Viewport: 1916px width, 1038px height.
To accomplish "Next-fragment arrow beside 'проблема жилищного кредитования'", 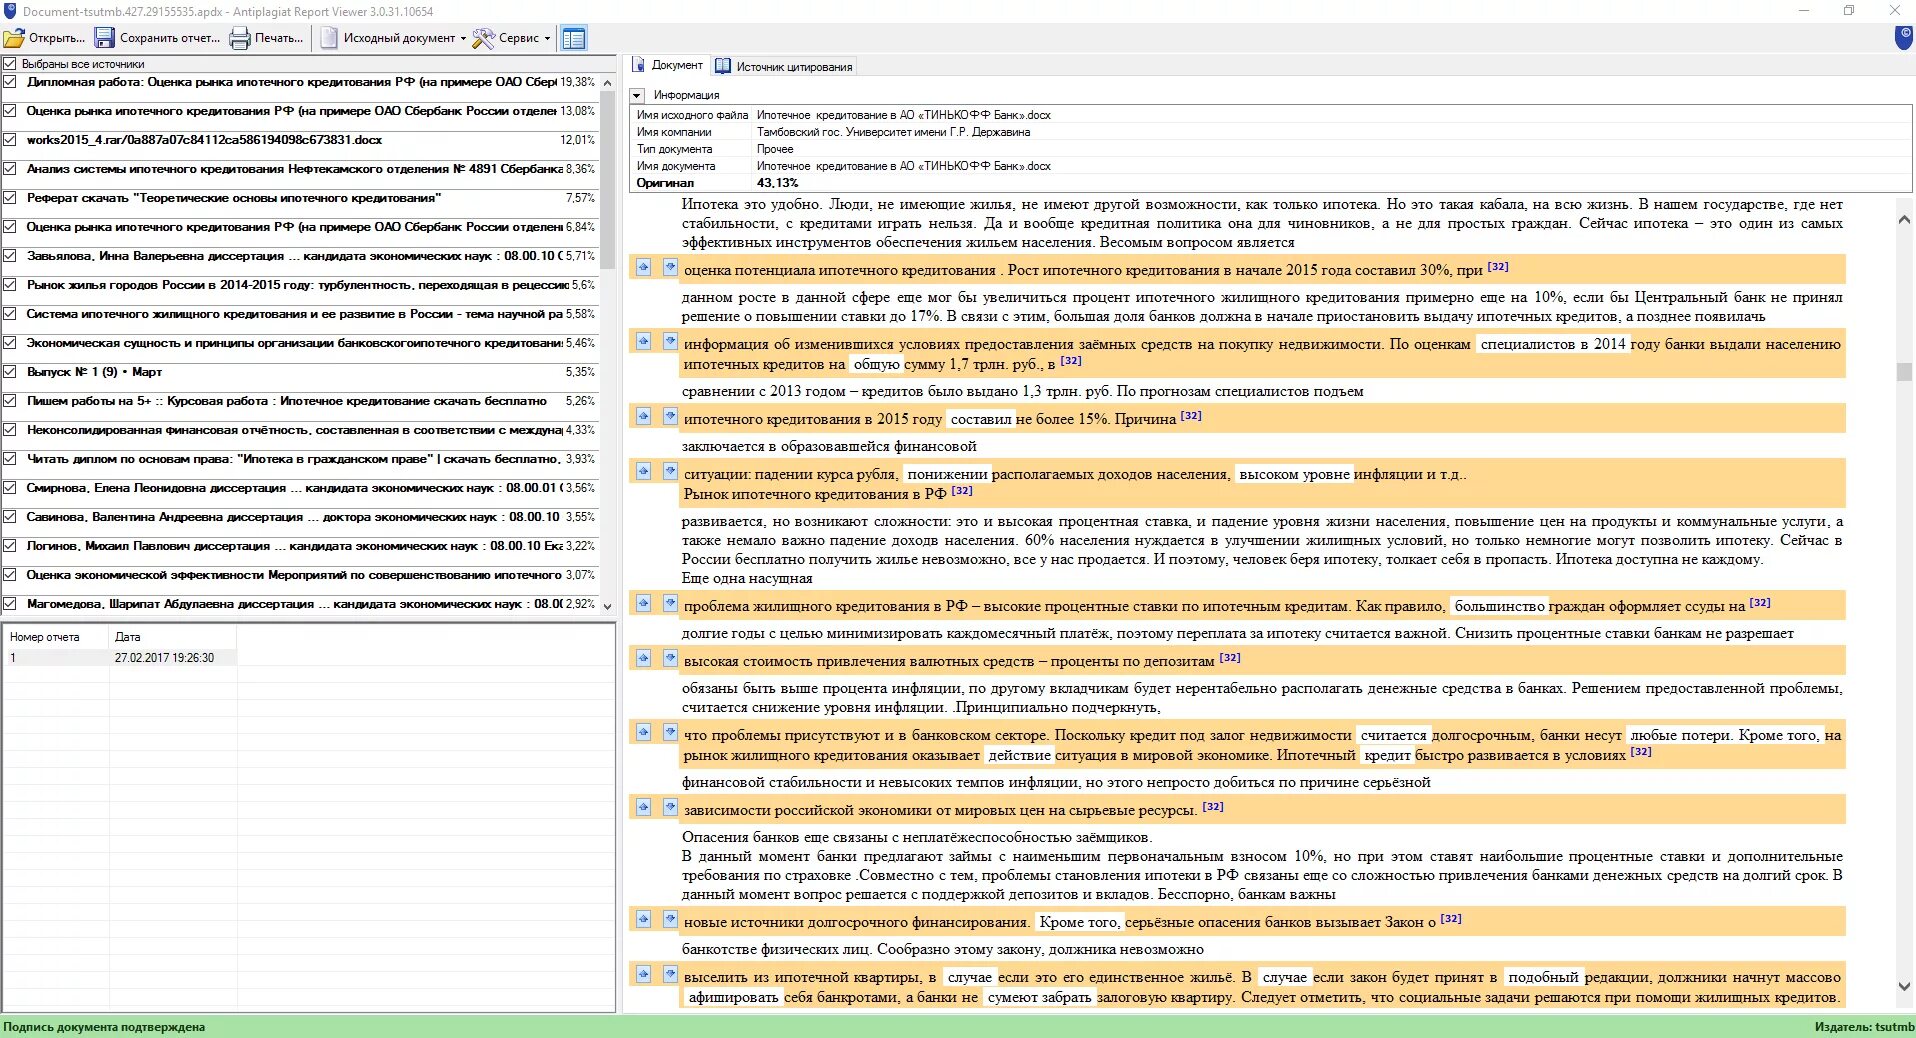I will tap(670, 603).
